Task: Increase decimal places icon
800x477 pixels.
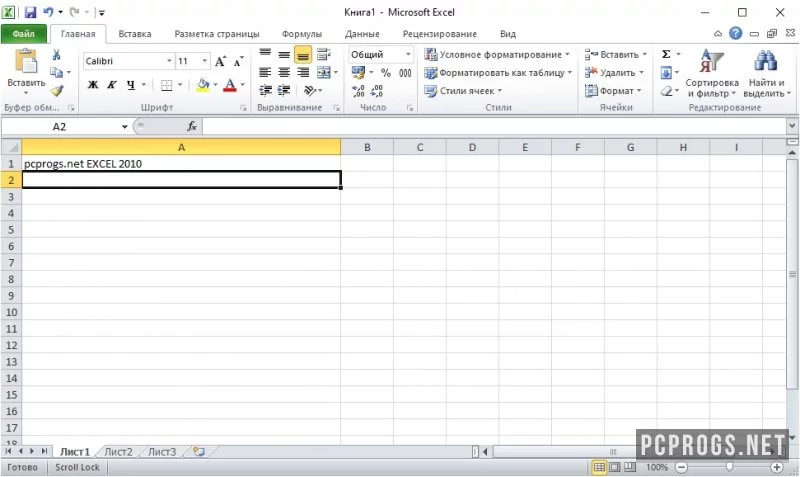Action: (x=358, y=91)
